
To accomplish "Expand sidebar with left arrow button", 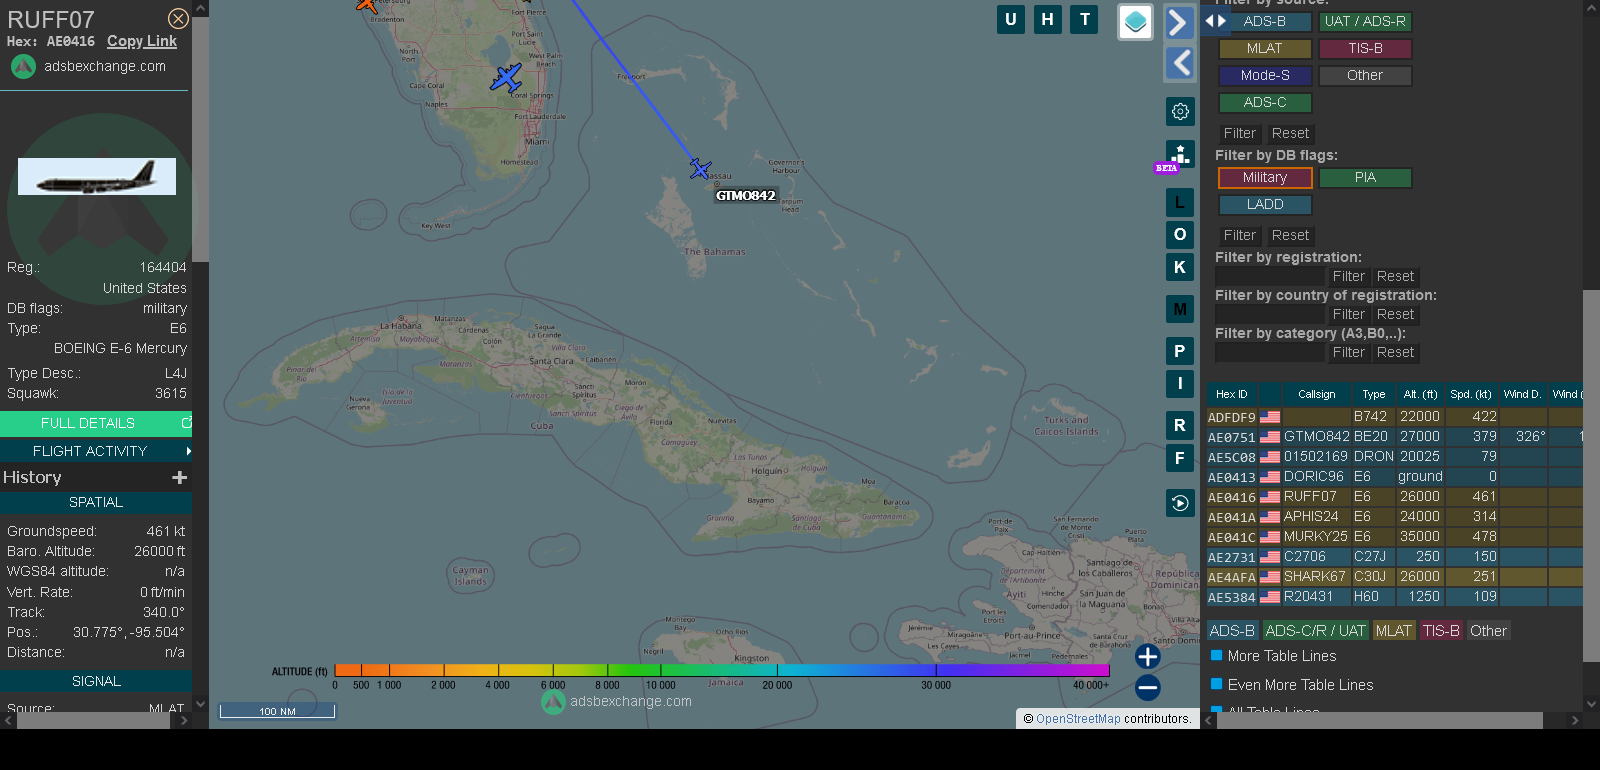I will click(1179, 63).
